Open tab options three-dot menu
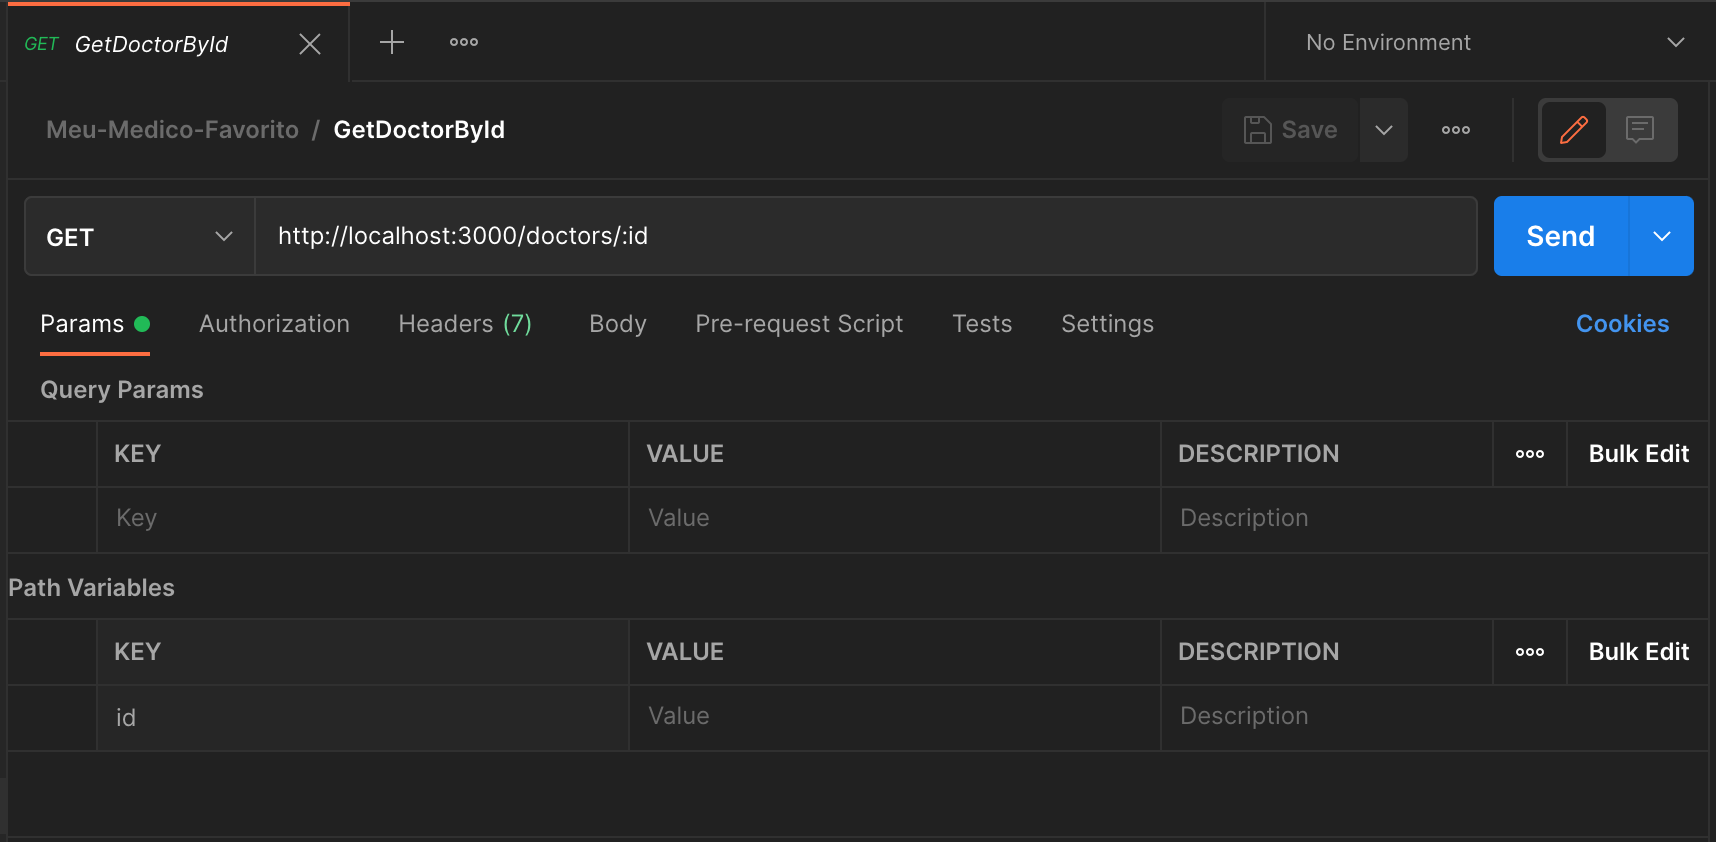Screen dimensions: 1716x842 pos(464,42)
